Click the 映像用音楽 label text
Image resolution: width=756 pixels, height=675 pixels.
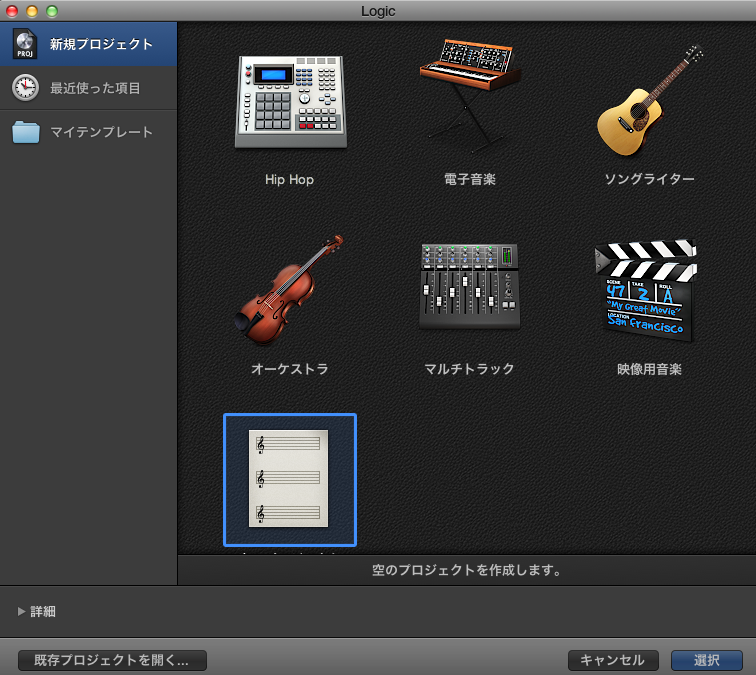(x=649, y=369)
